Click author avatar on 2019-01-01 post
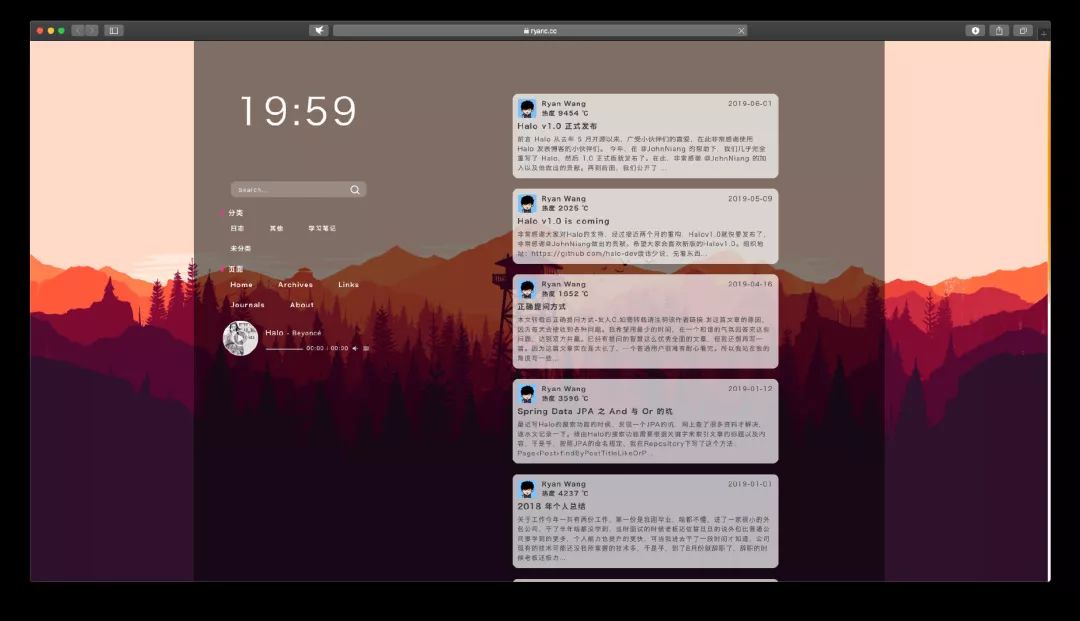 tap(528, 489)
